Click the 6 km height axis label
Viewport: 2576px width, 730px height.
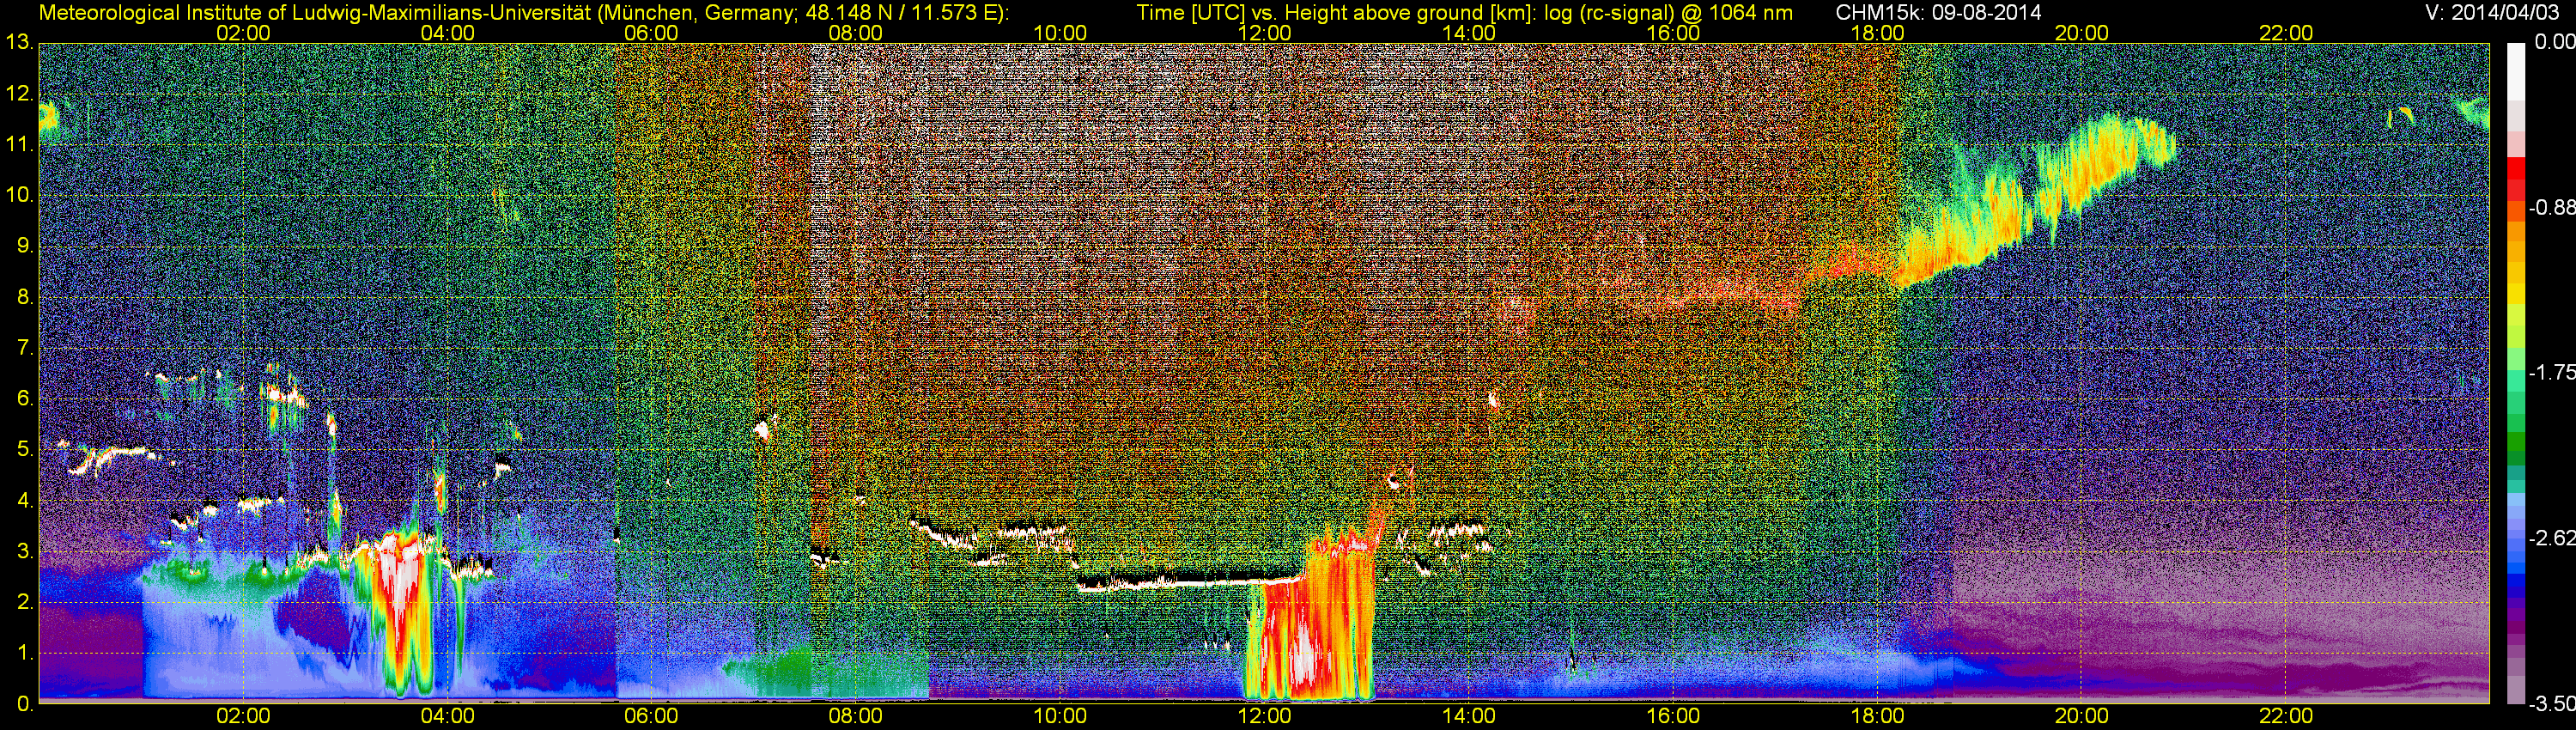point(23,399)
